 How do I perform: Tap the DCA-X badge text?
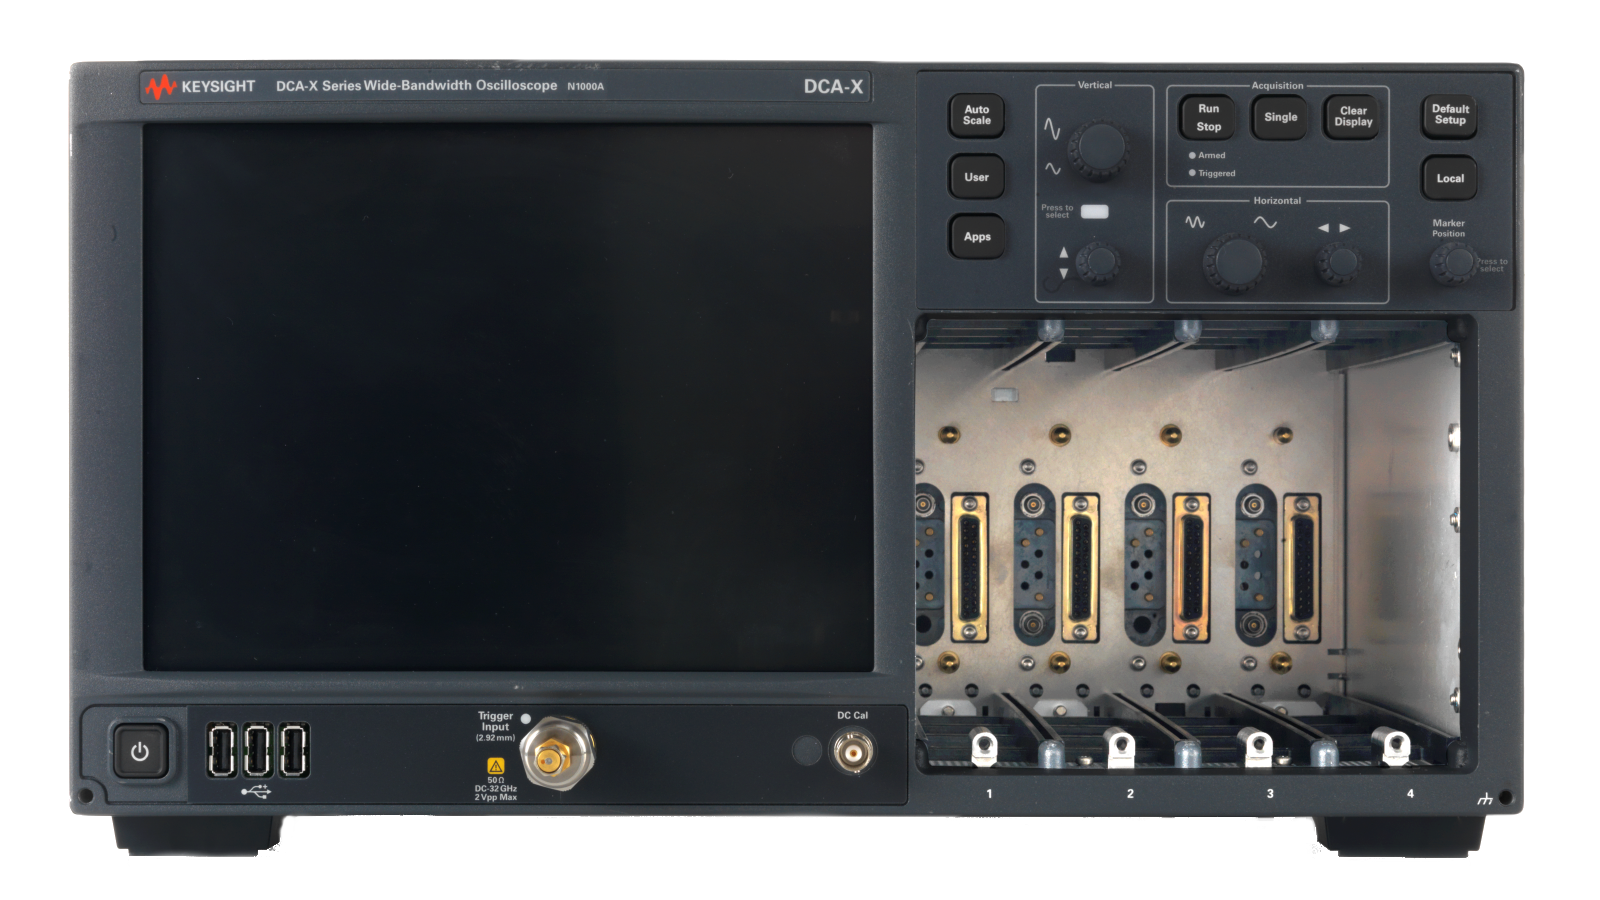(x=833, y=87)
